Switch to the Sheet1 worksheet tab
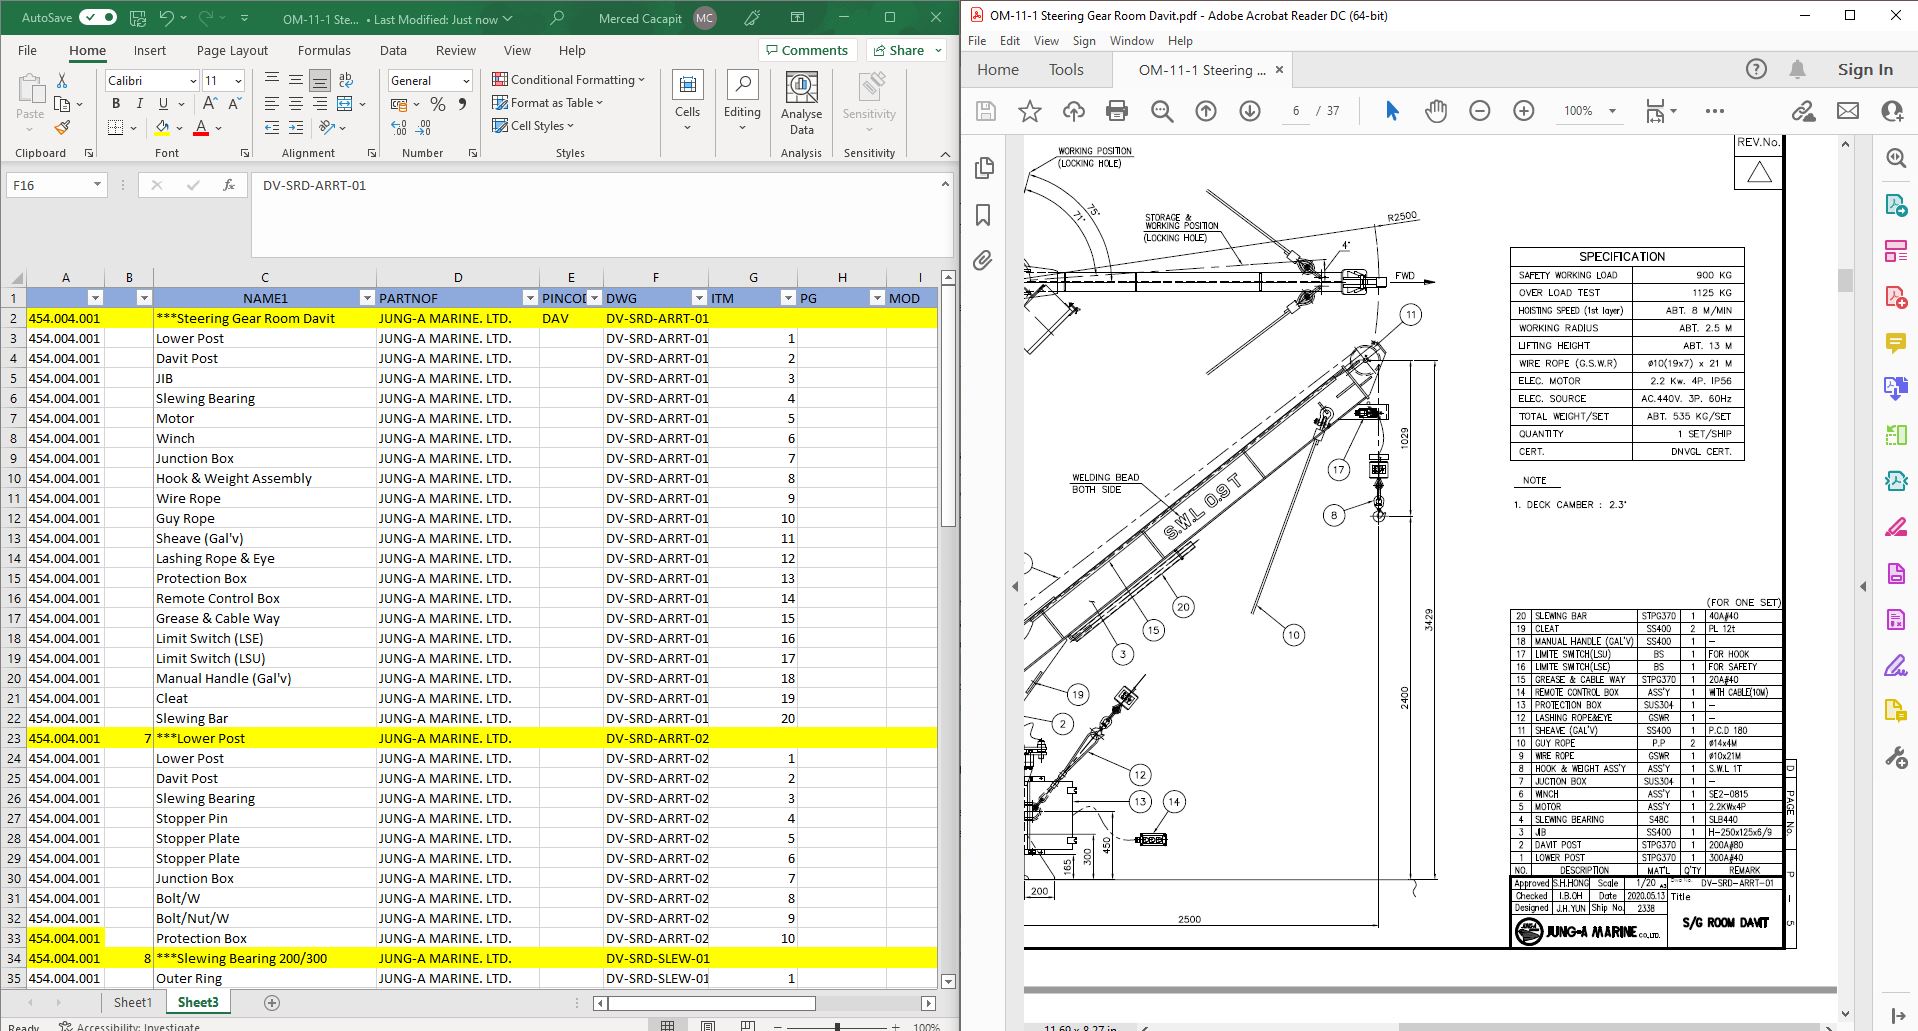1918x1031 pixels. [x=133, y=1002]
